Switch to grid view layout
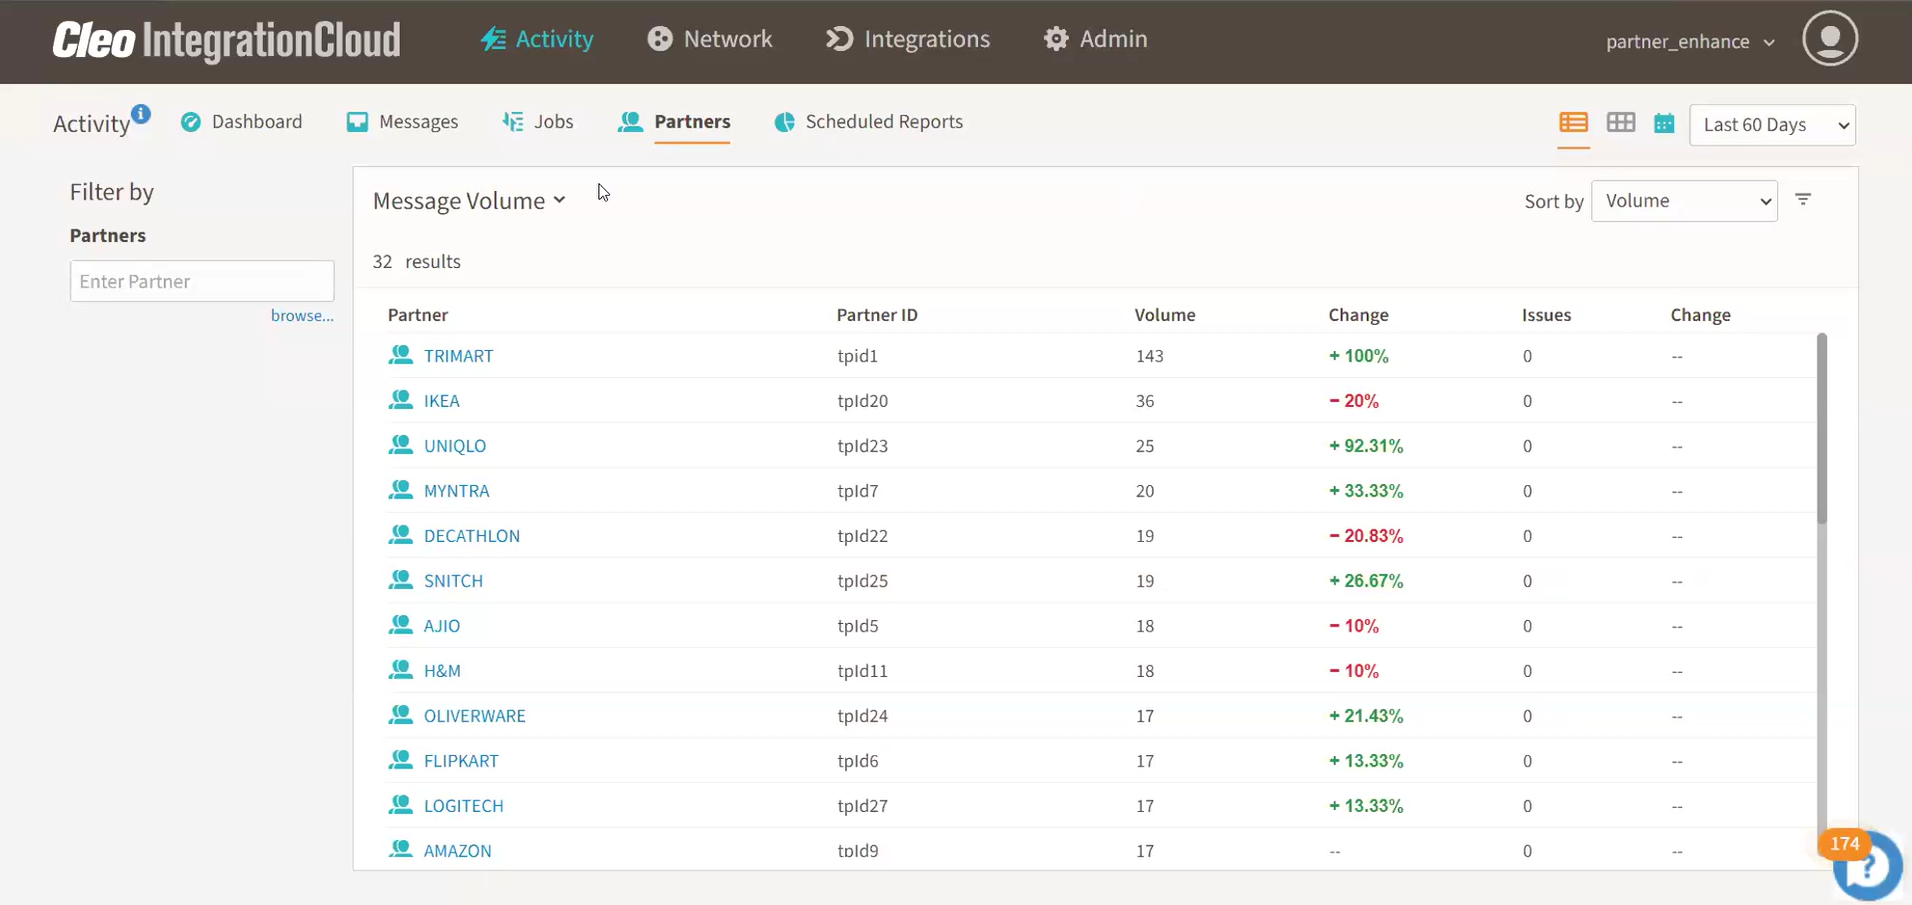The width and height of the screenshot is (1912, 905). tap(1620, 123)
